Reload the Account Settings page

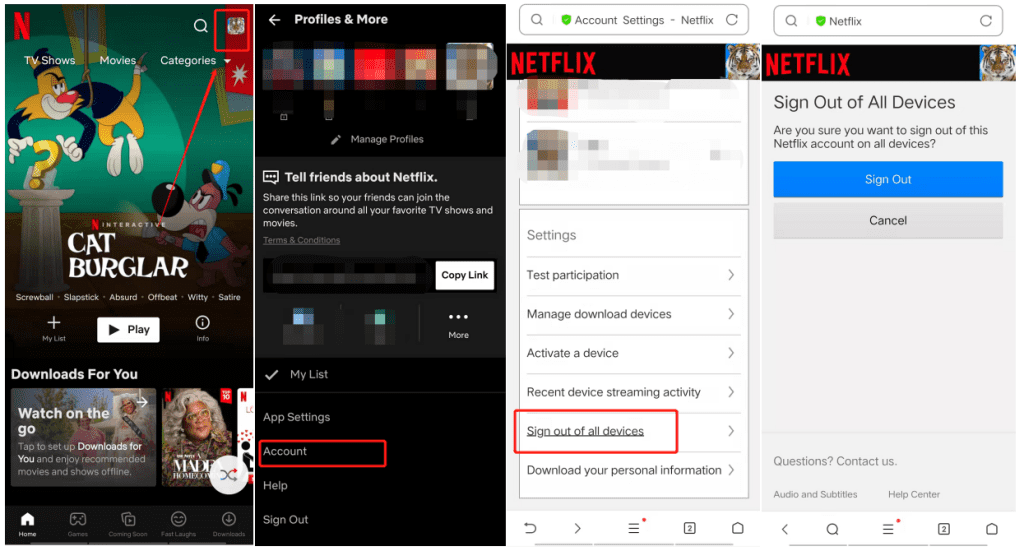point(732,20)
